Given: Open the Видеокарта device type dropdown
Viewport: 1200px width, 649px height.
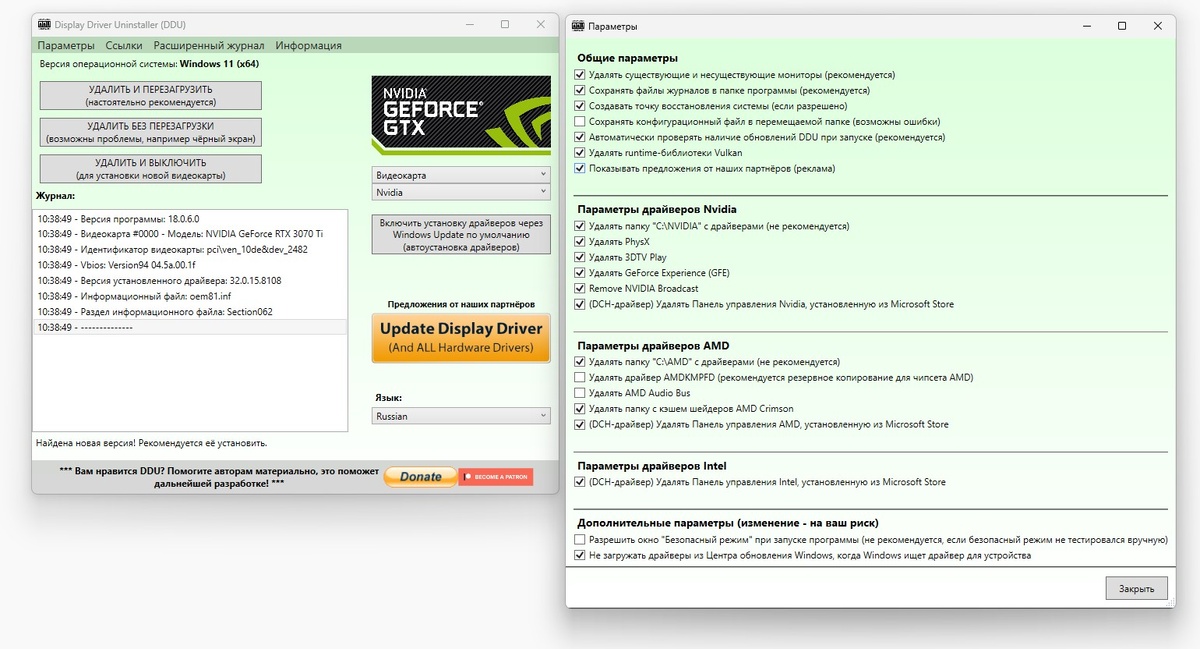Looking at the screenshot, I should click(x=461, y=175).
